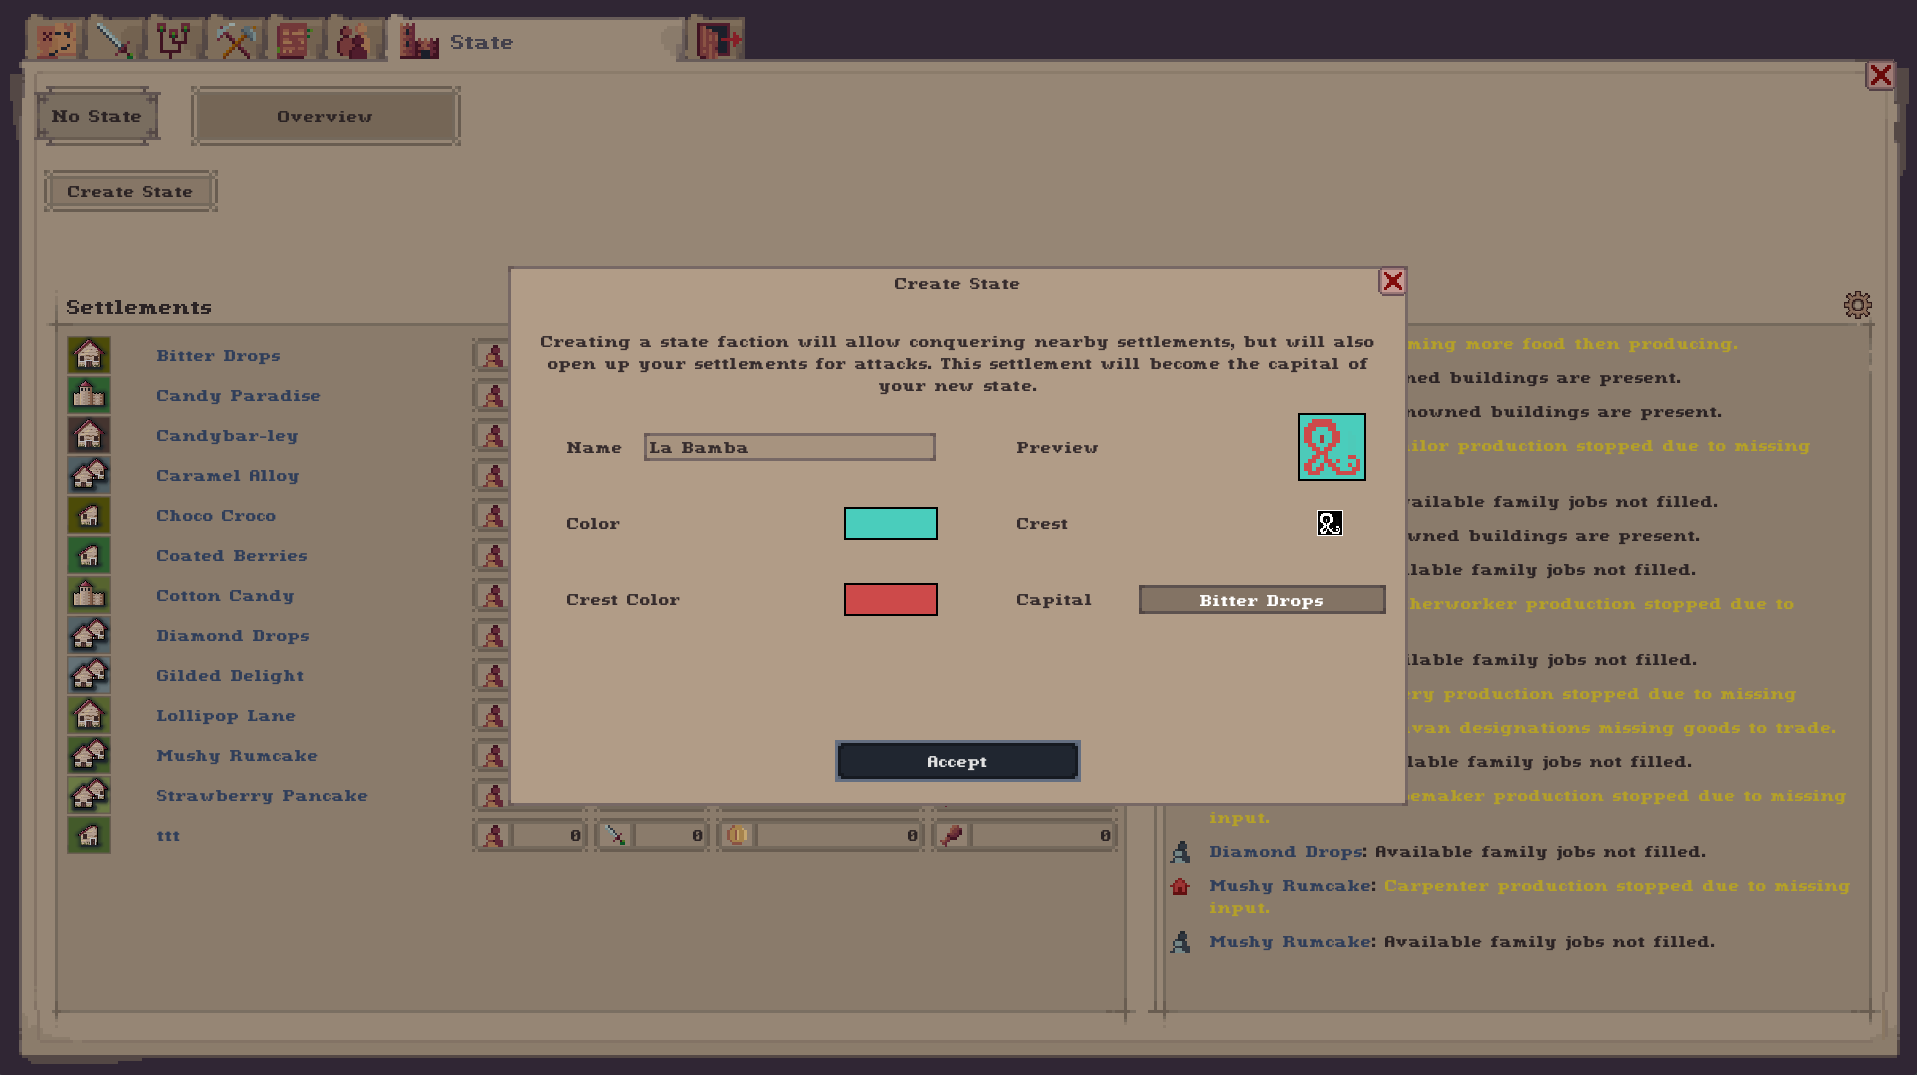Click the red house icon beside Carpenter notification

click(1180, 886)
